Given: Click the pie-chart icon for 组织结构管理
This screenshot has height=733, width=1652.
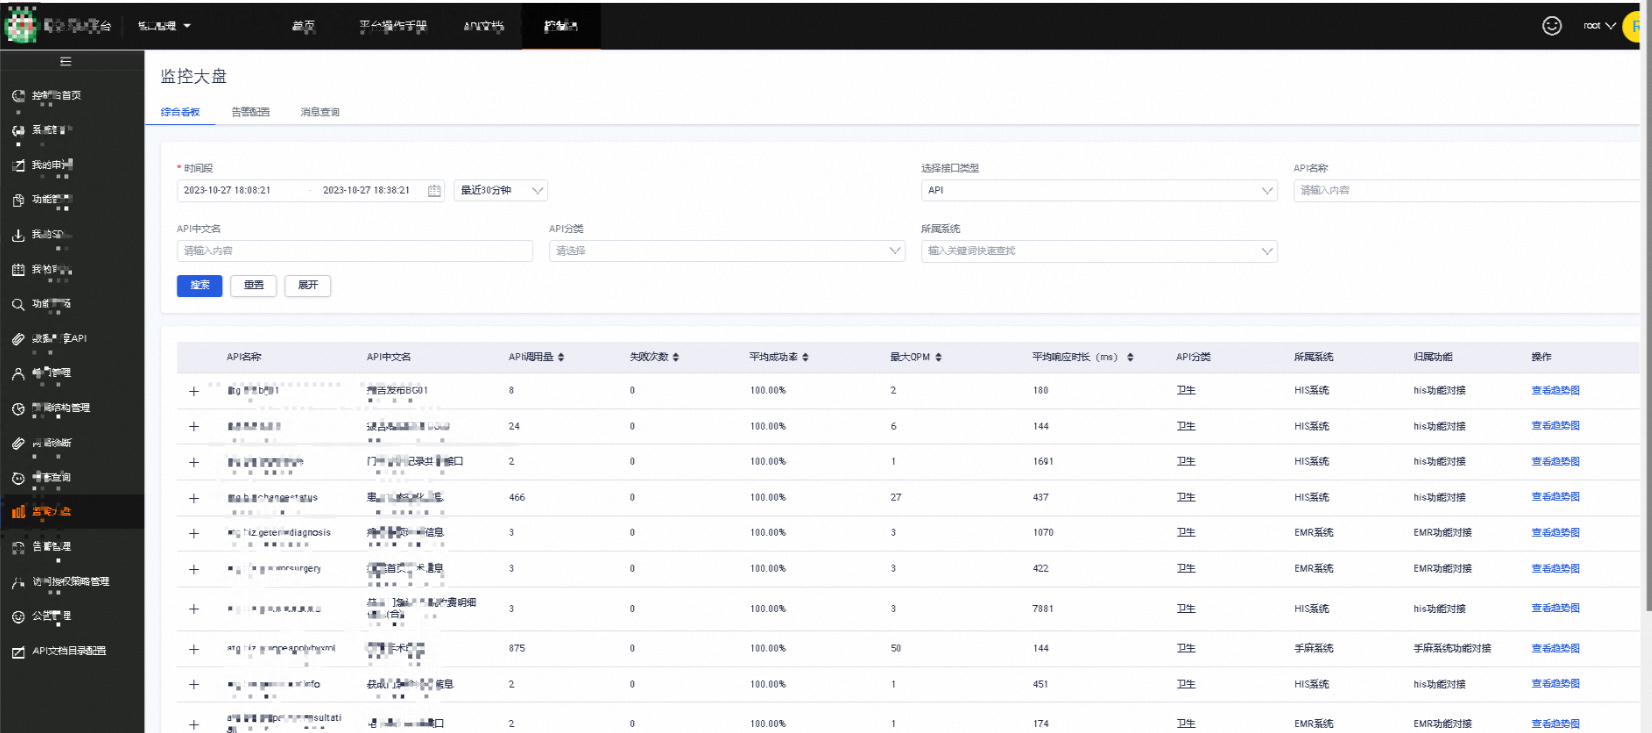Looking at the screenshot, I should point(18,408).
